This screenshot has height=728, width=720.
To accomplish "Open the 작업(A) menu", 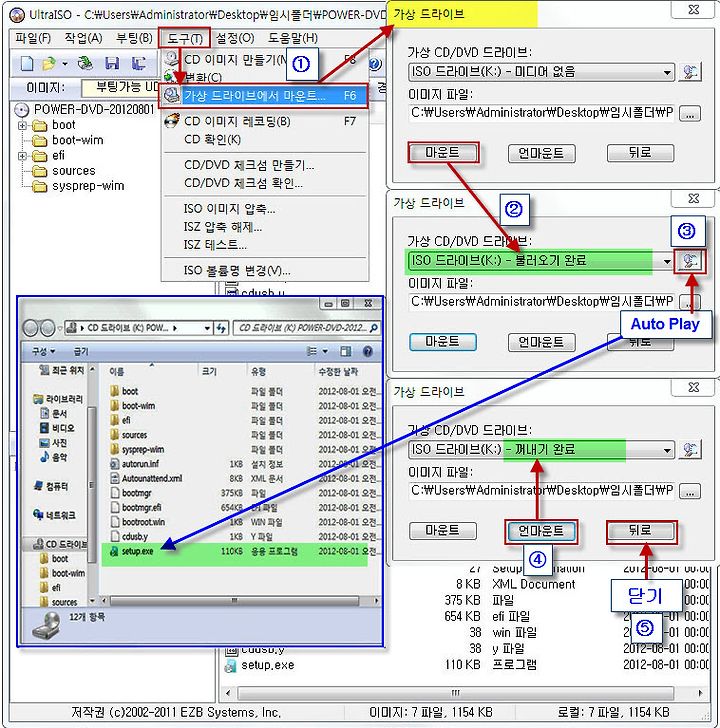I will [83, 38].
